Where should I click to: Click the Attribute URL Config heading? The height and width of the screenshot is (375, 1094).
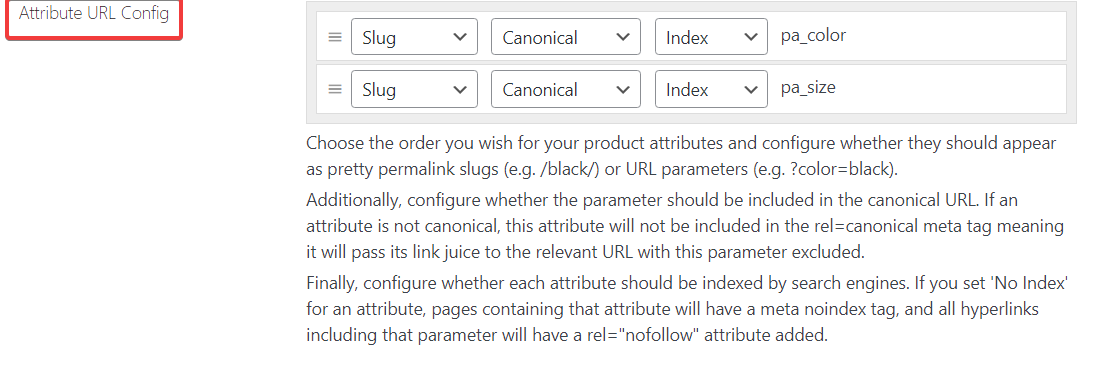tap(93, 13)
